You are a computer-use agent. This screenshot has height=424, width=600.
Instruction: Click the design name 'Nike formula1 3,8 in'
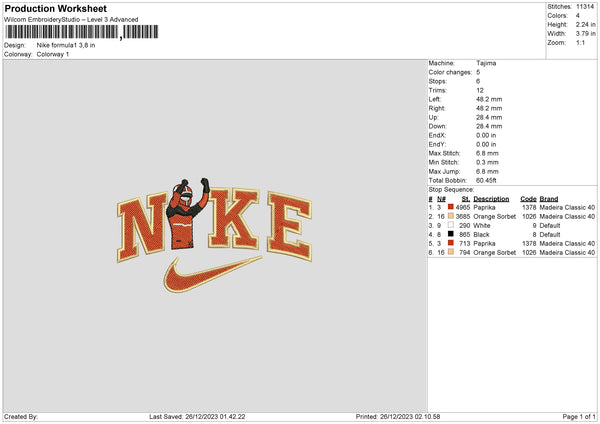(x=66, y=45)
